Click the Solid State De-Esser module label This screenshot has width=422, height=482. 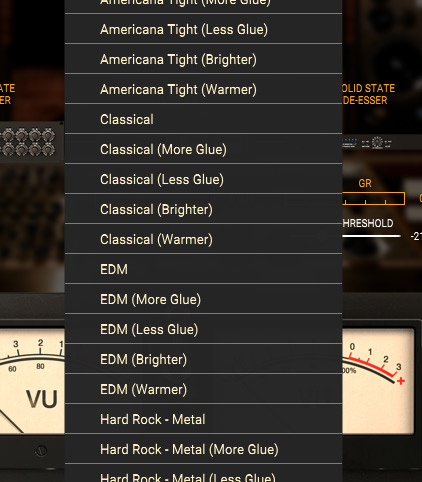point(368,94)
